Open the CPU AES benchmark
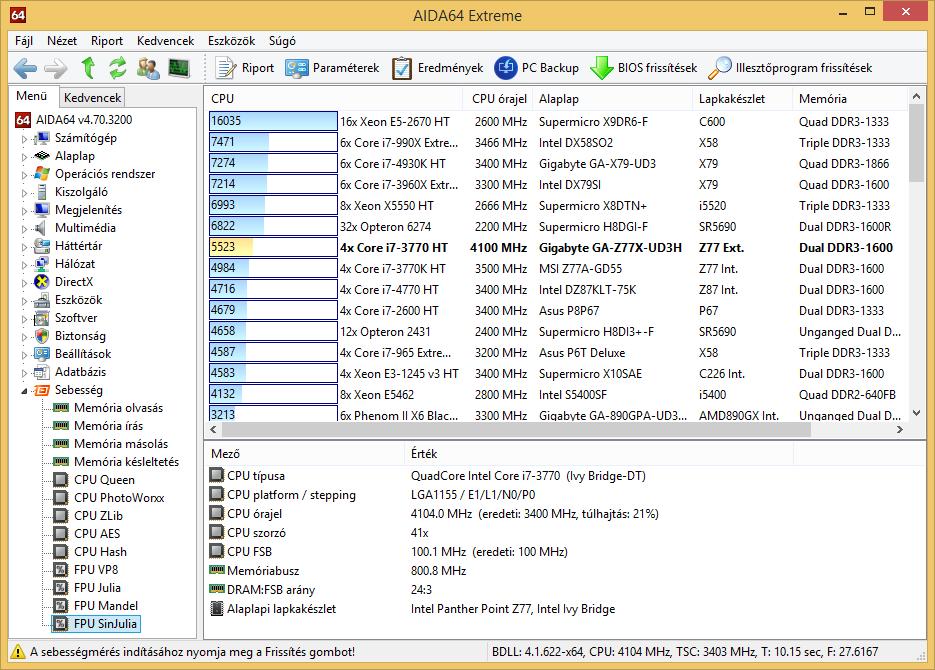This screenshot has width=935, height=670. click(x=97, y=533)
